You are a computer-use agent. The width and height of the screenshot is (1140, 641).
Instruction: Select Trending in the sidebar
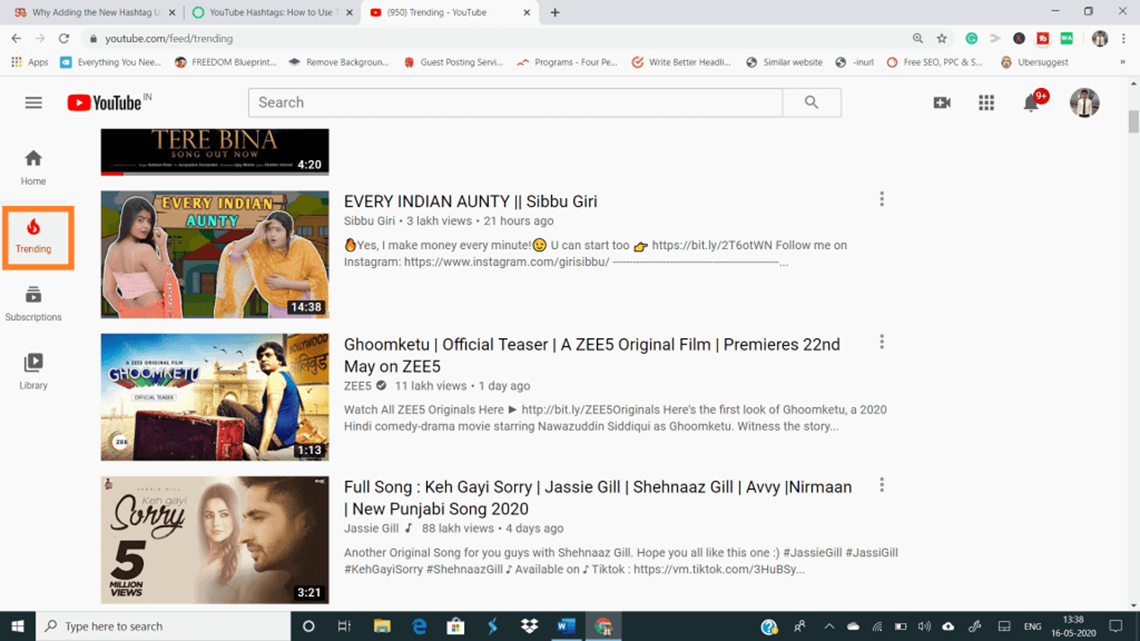[x=33, y=237]
